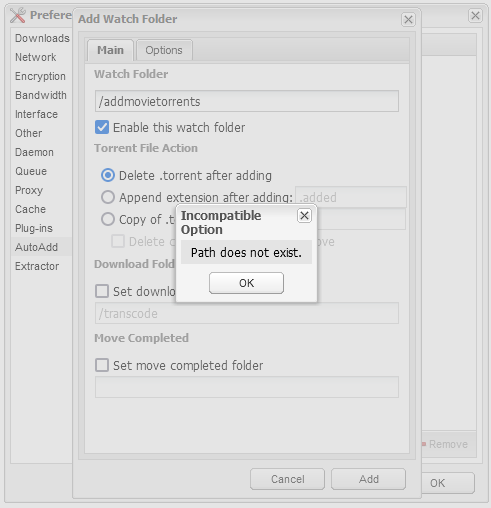Open Extractor preferences category
The width and height of the screenshot is (491, 508).
coord(41,266)
